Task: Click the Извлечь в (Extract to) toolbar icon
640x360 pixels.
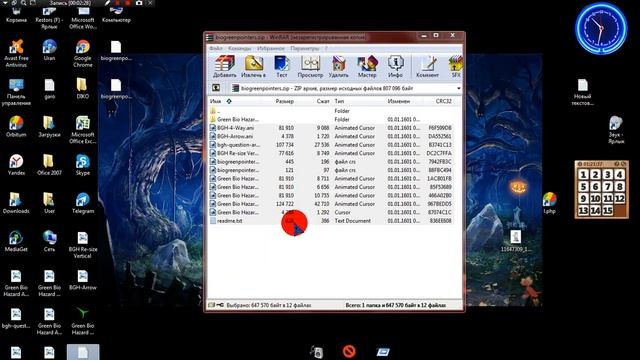Action: [253, 67]
